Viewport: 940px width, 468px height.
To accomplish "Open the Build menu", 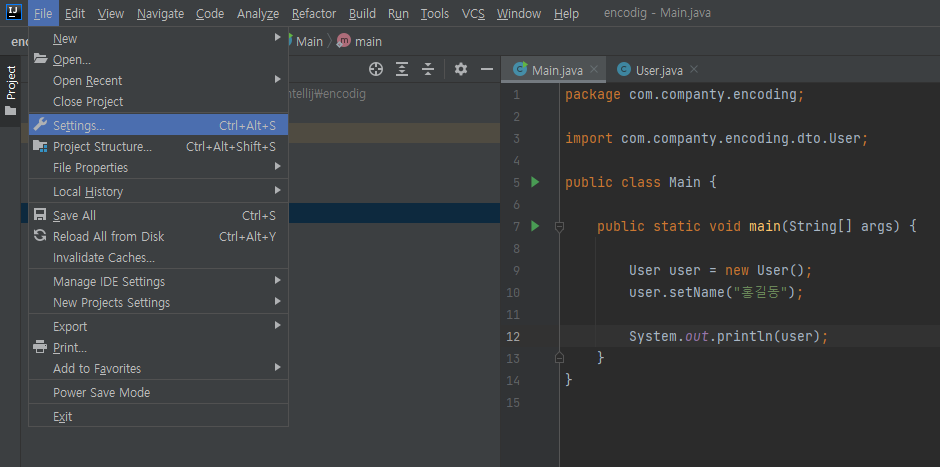I will coord(362,13).
